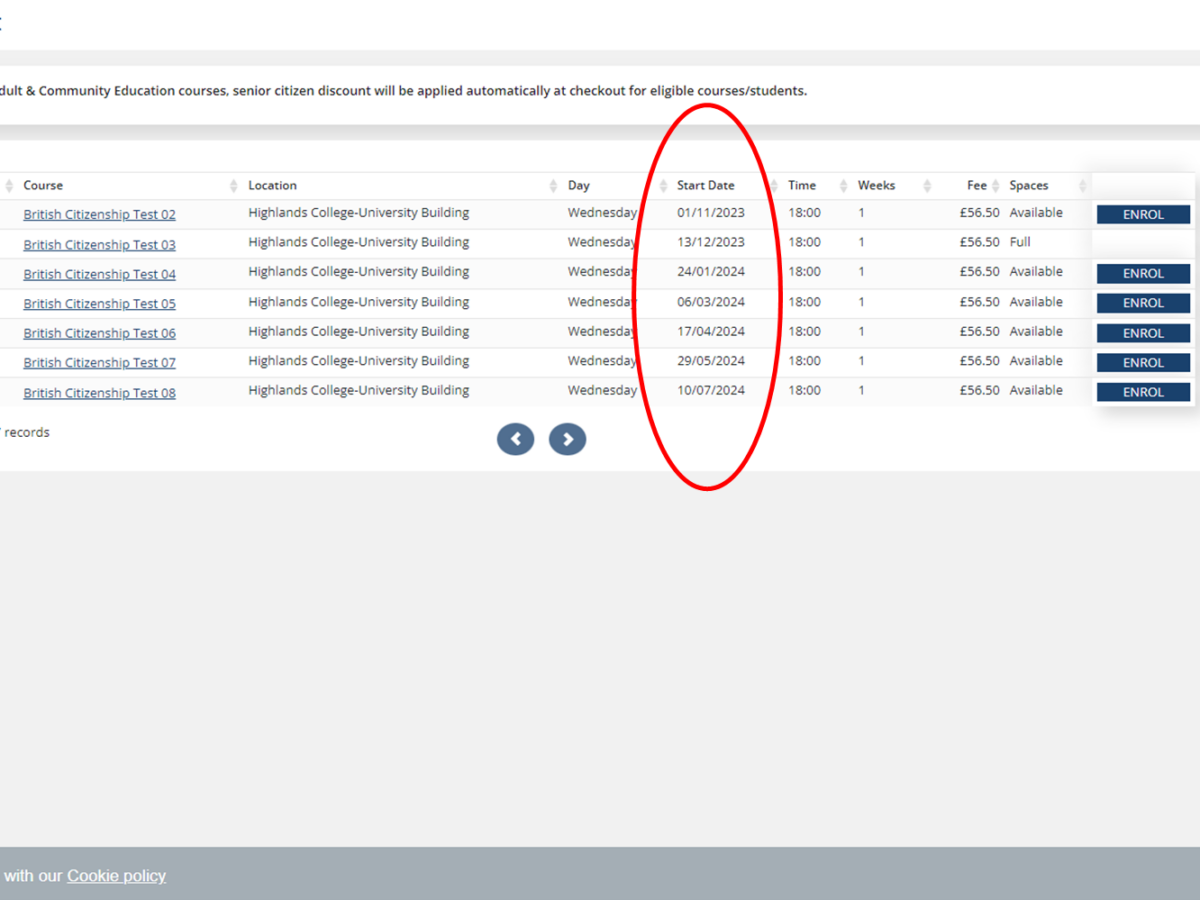The image size is (1200, 900).
Task: Enrol in British Citizenship Test 07
Action: click(x=1143, y=363)
